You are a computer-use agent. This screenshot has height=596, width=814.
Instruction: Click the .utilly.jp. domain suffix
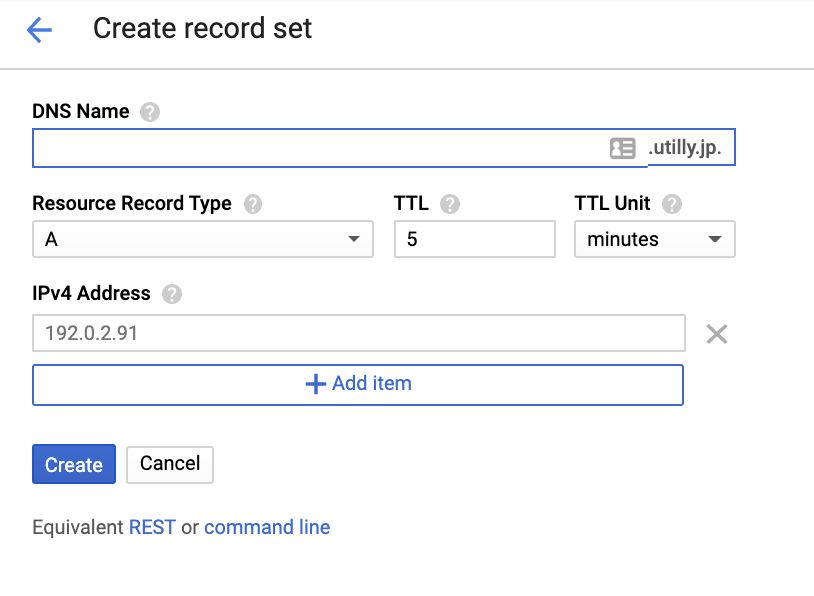(691, 149)
